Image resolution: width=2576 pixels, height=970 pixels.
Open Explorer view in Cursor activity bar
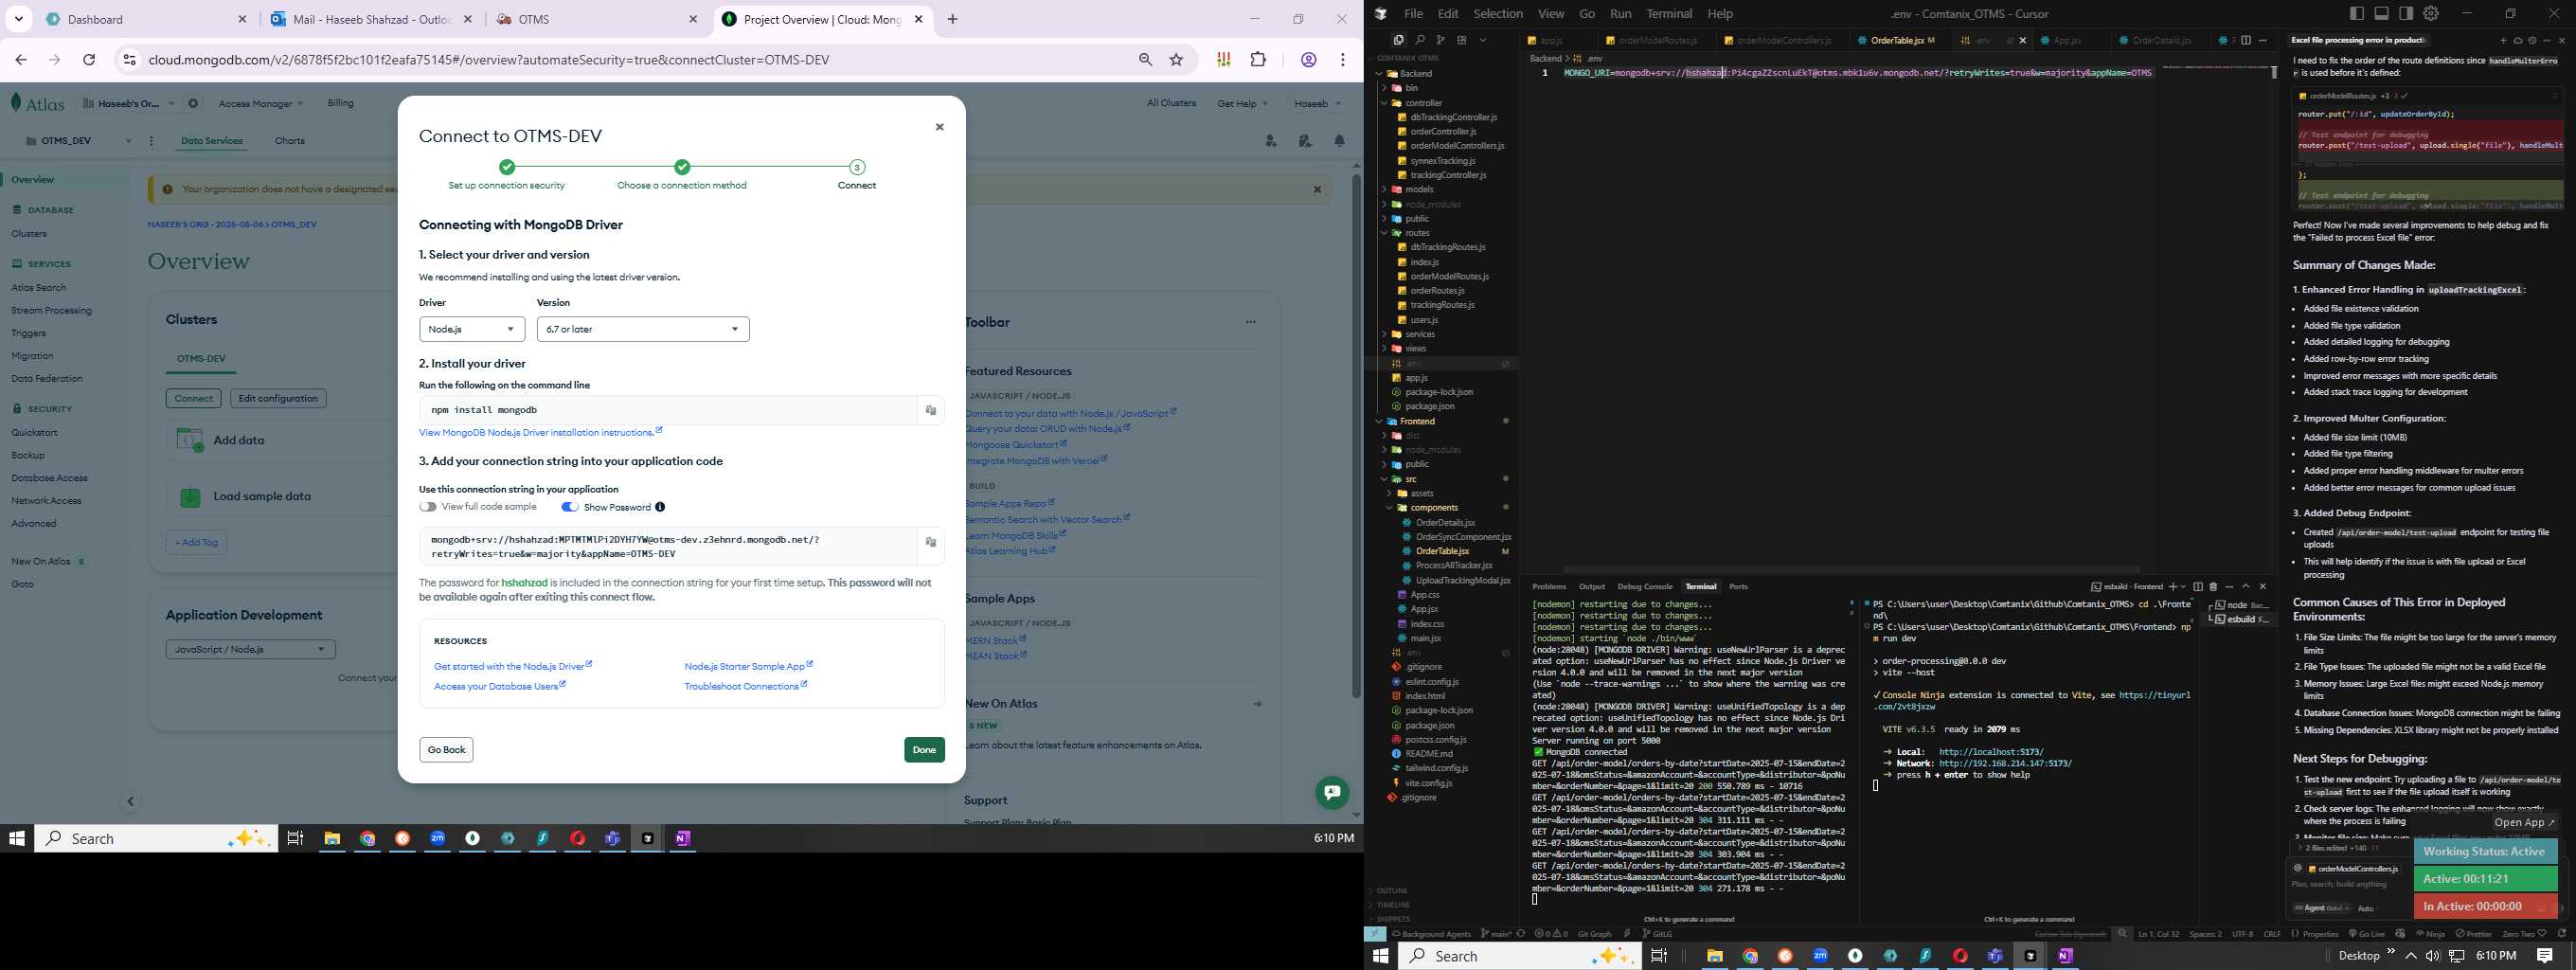coord(1398,40)
